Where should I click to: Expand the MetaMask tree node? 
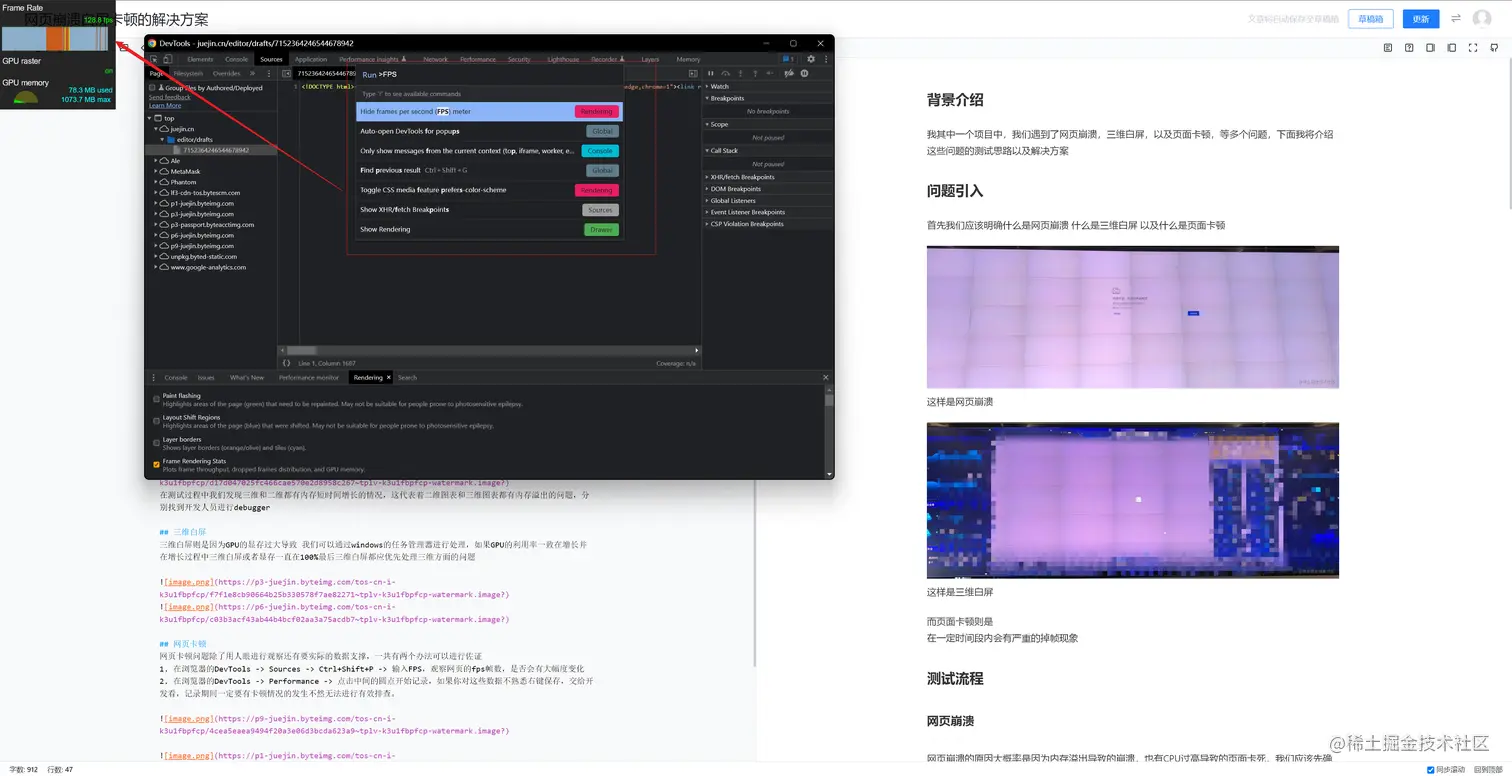coord(156,171)
